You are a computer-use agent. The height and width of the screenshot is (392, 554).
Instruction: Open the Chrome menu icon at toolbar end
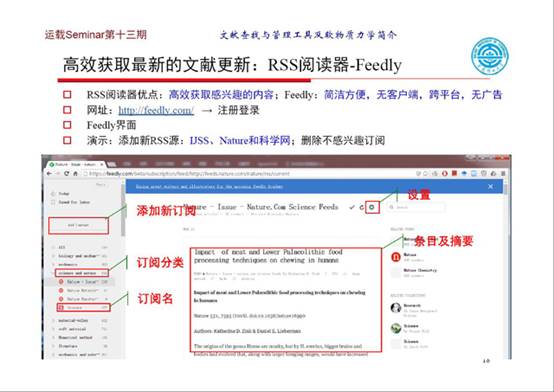tap(503, 174)
